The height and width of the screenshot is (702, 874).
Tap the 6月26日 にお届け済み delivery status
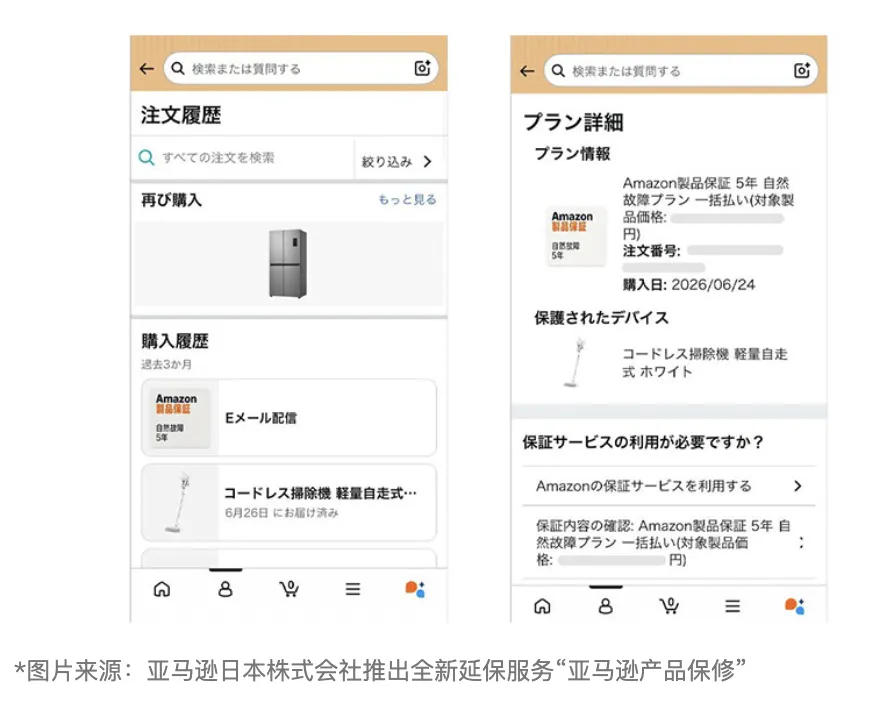[281, 512]
